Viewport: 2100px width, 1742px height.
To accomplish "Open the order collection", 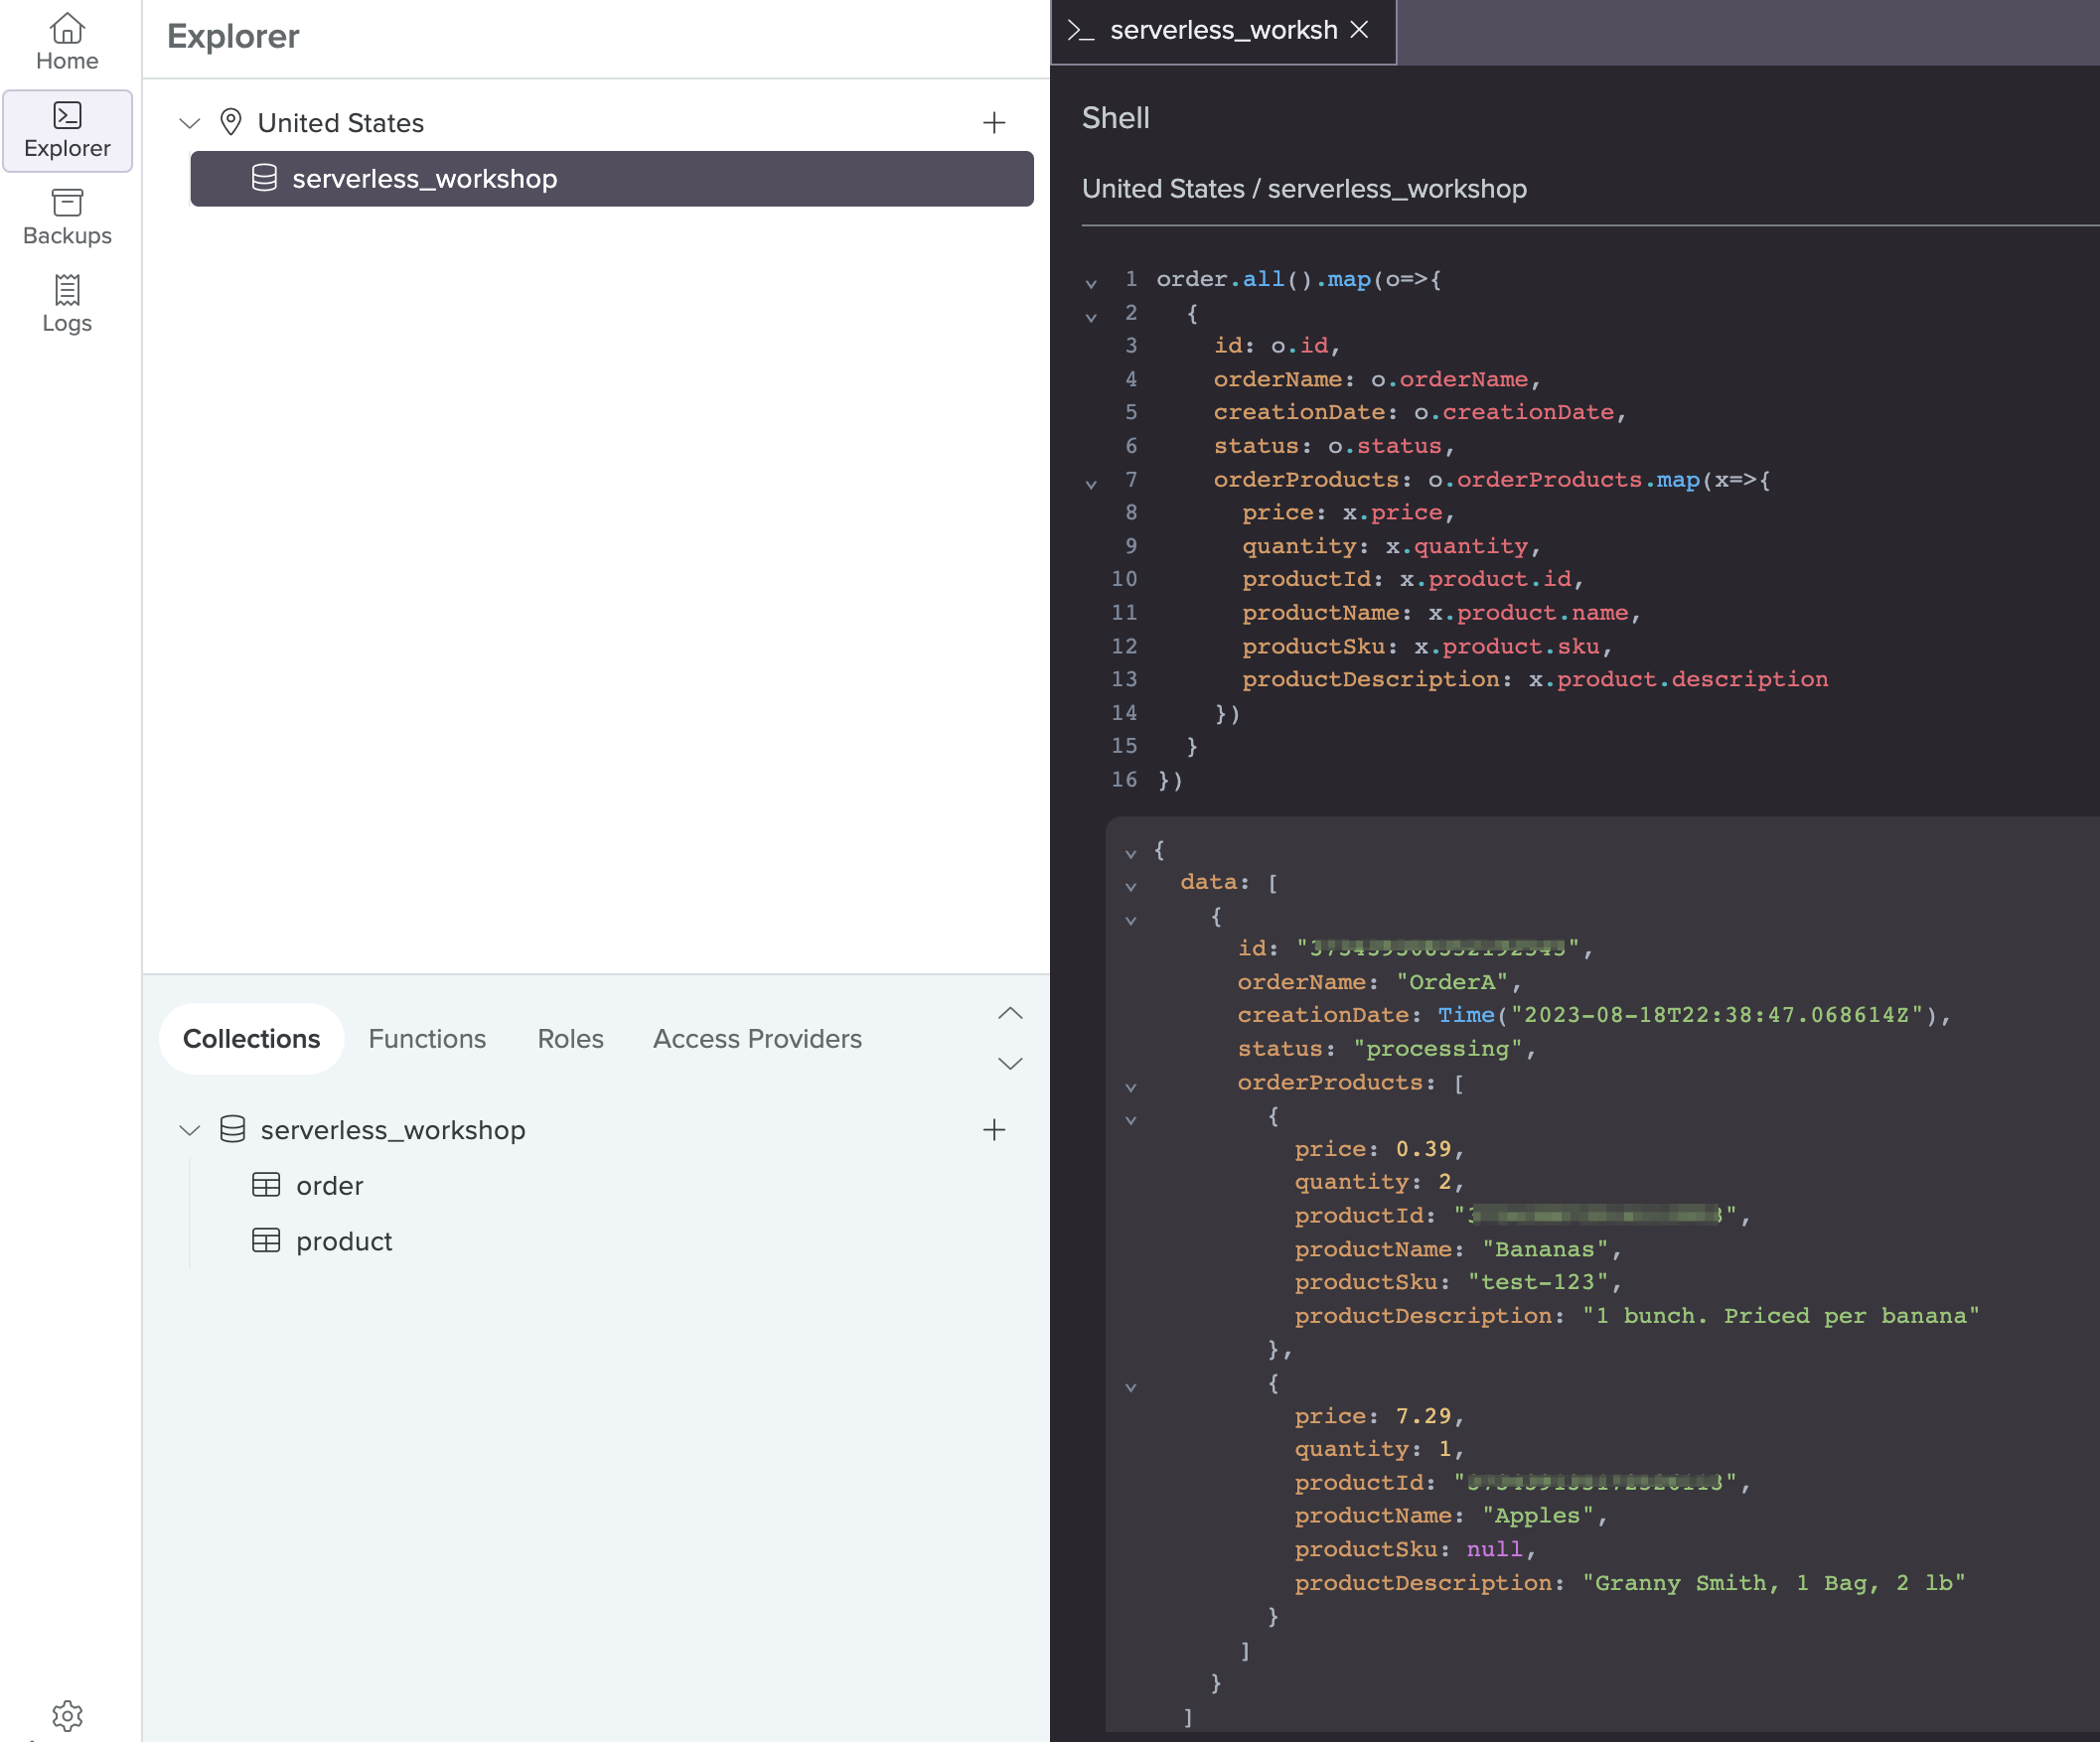I will click(x=329, y=1186).
